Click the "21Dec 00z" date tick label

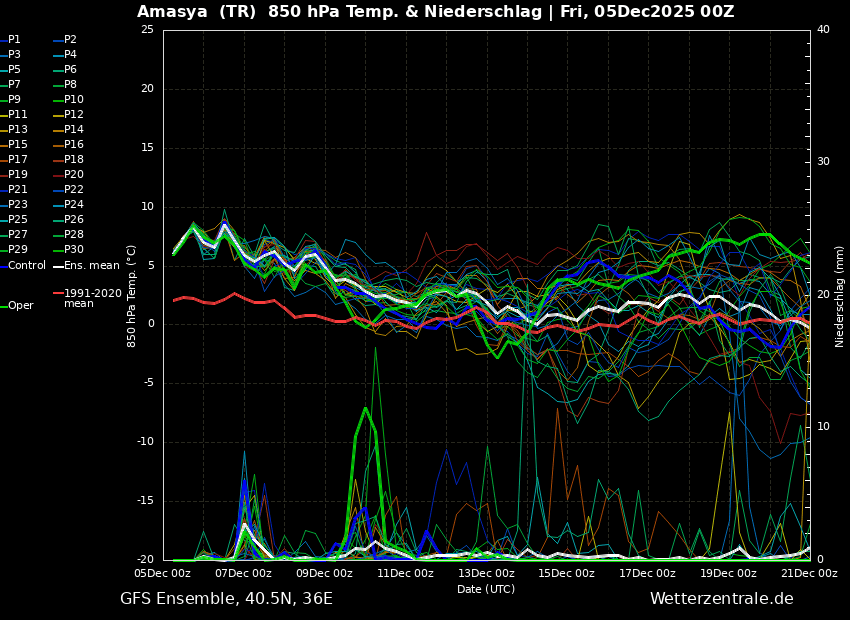click(x=810, y=573)
